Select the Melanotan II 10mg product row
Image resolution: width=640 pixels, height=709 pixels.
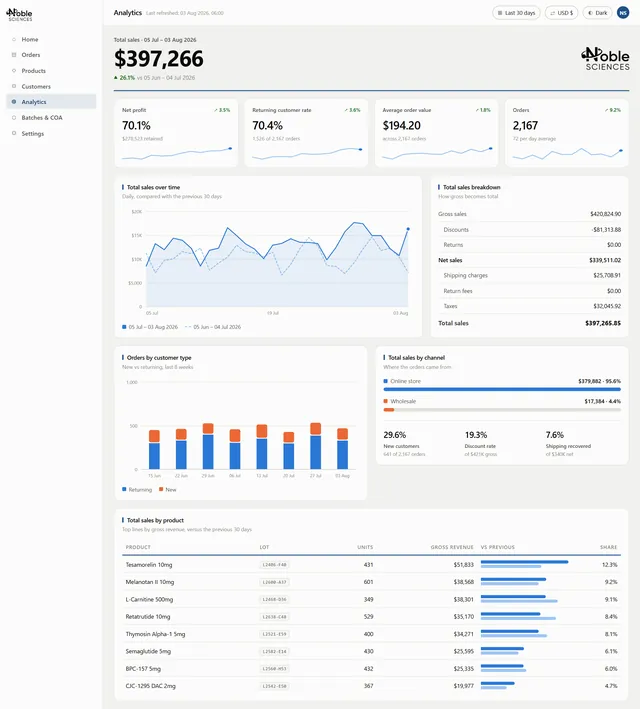[371, 582]
